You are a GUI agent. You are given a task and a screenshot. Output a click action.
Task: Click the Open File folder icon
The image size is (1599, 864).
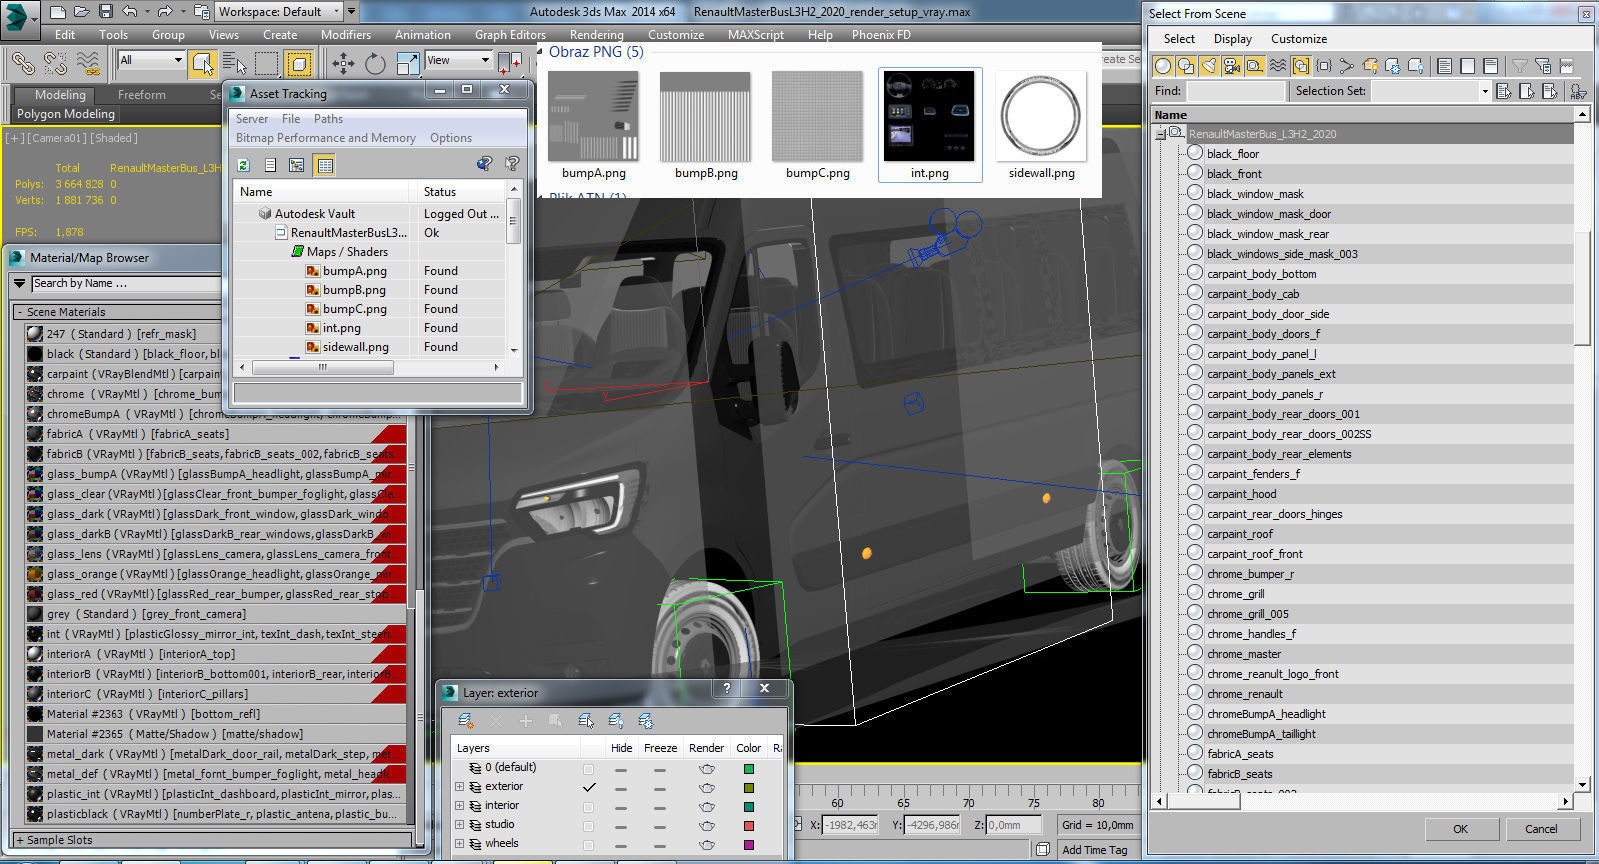coord(82,12)
